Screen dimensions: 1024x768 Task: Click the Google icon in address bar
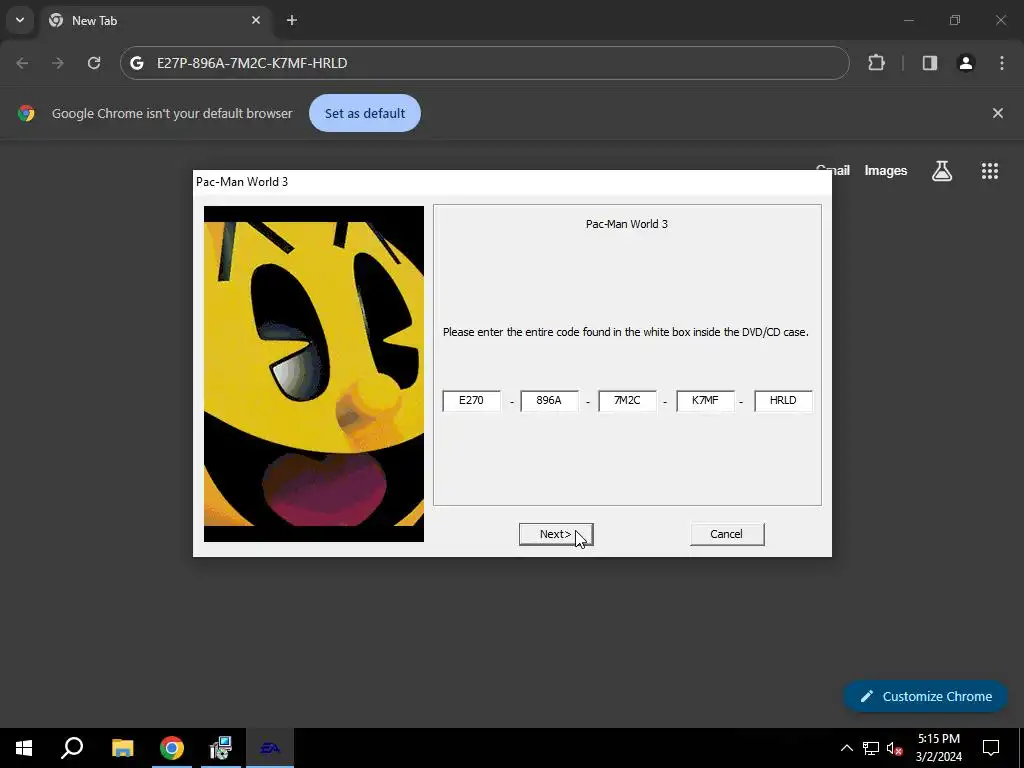coord(136,63)
